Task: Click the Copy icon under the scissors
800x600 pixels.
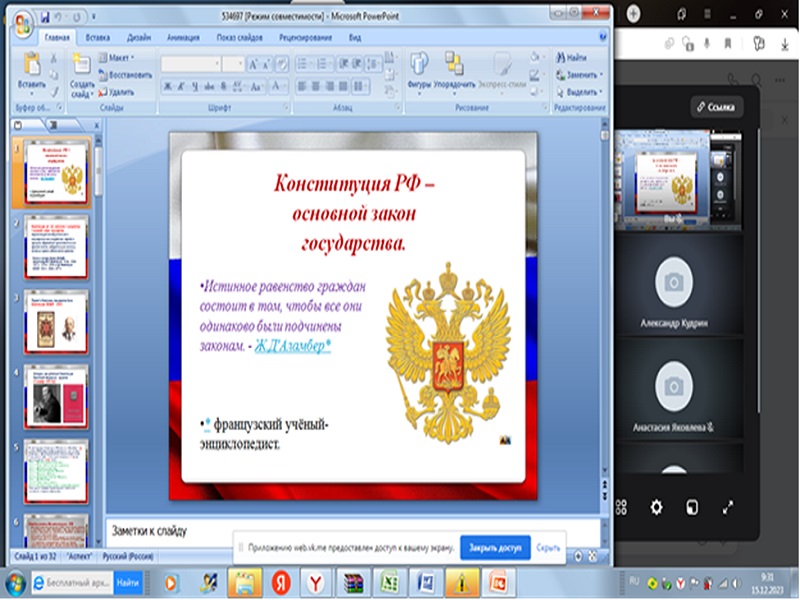Action: pyautogui.click(x=54, y=76)
